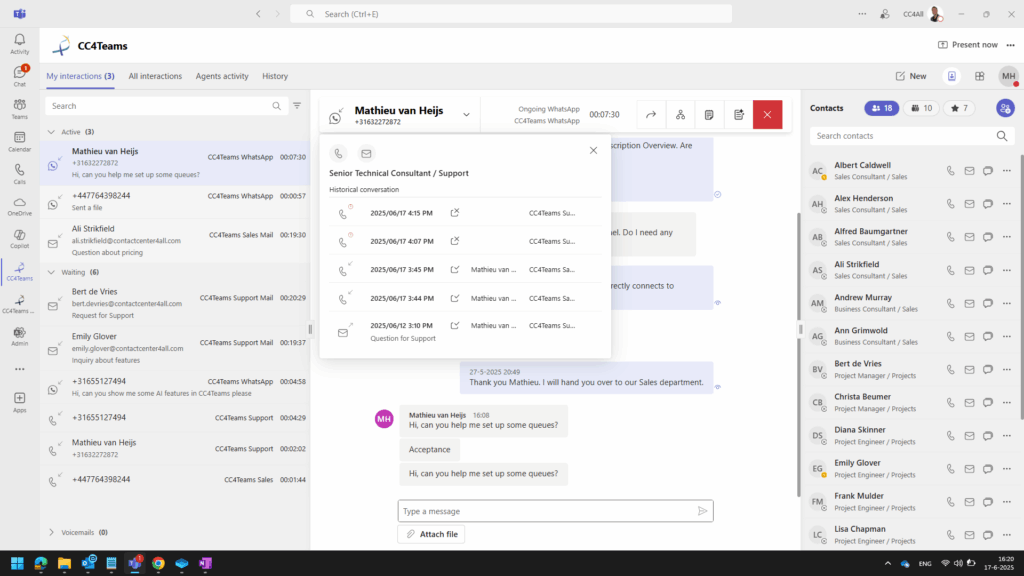The height and width of the screenshot is (576, 1024).
Task: Switch to the All interactions tab
Action: tap(155, 76)
